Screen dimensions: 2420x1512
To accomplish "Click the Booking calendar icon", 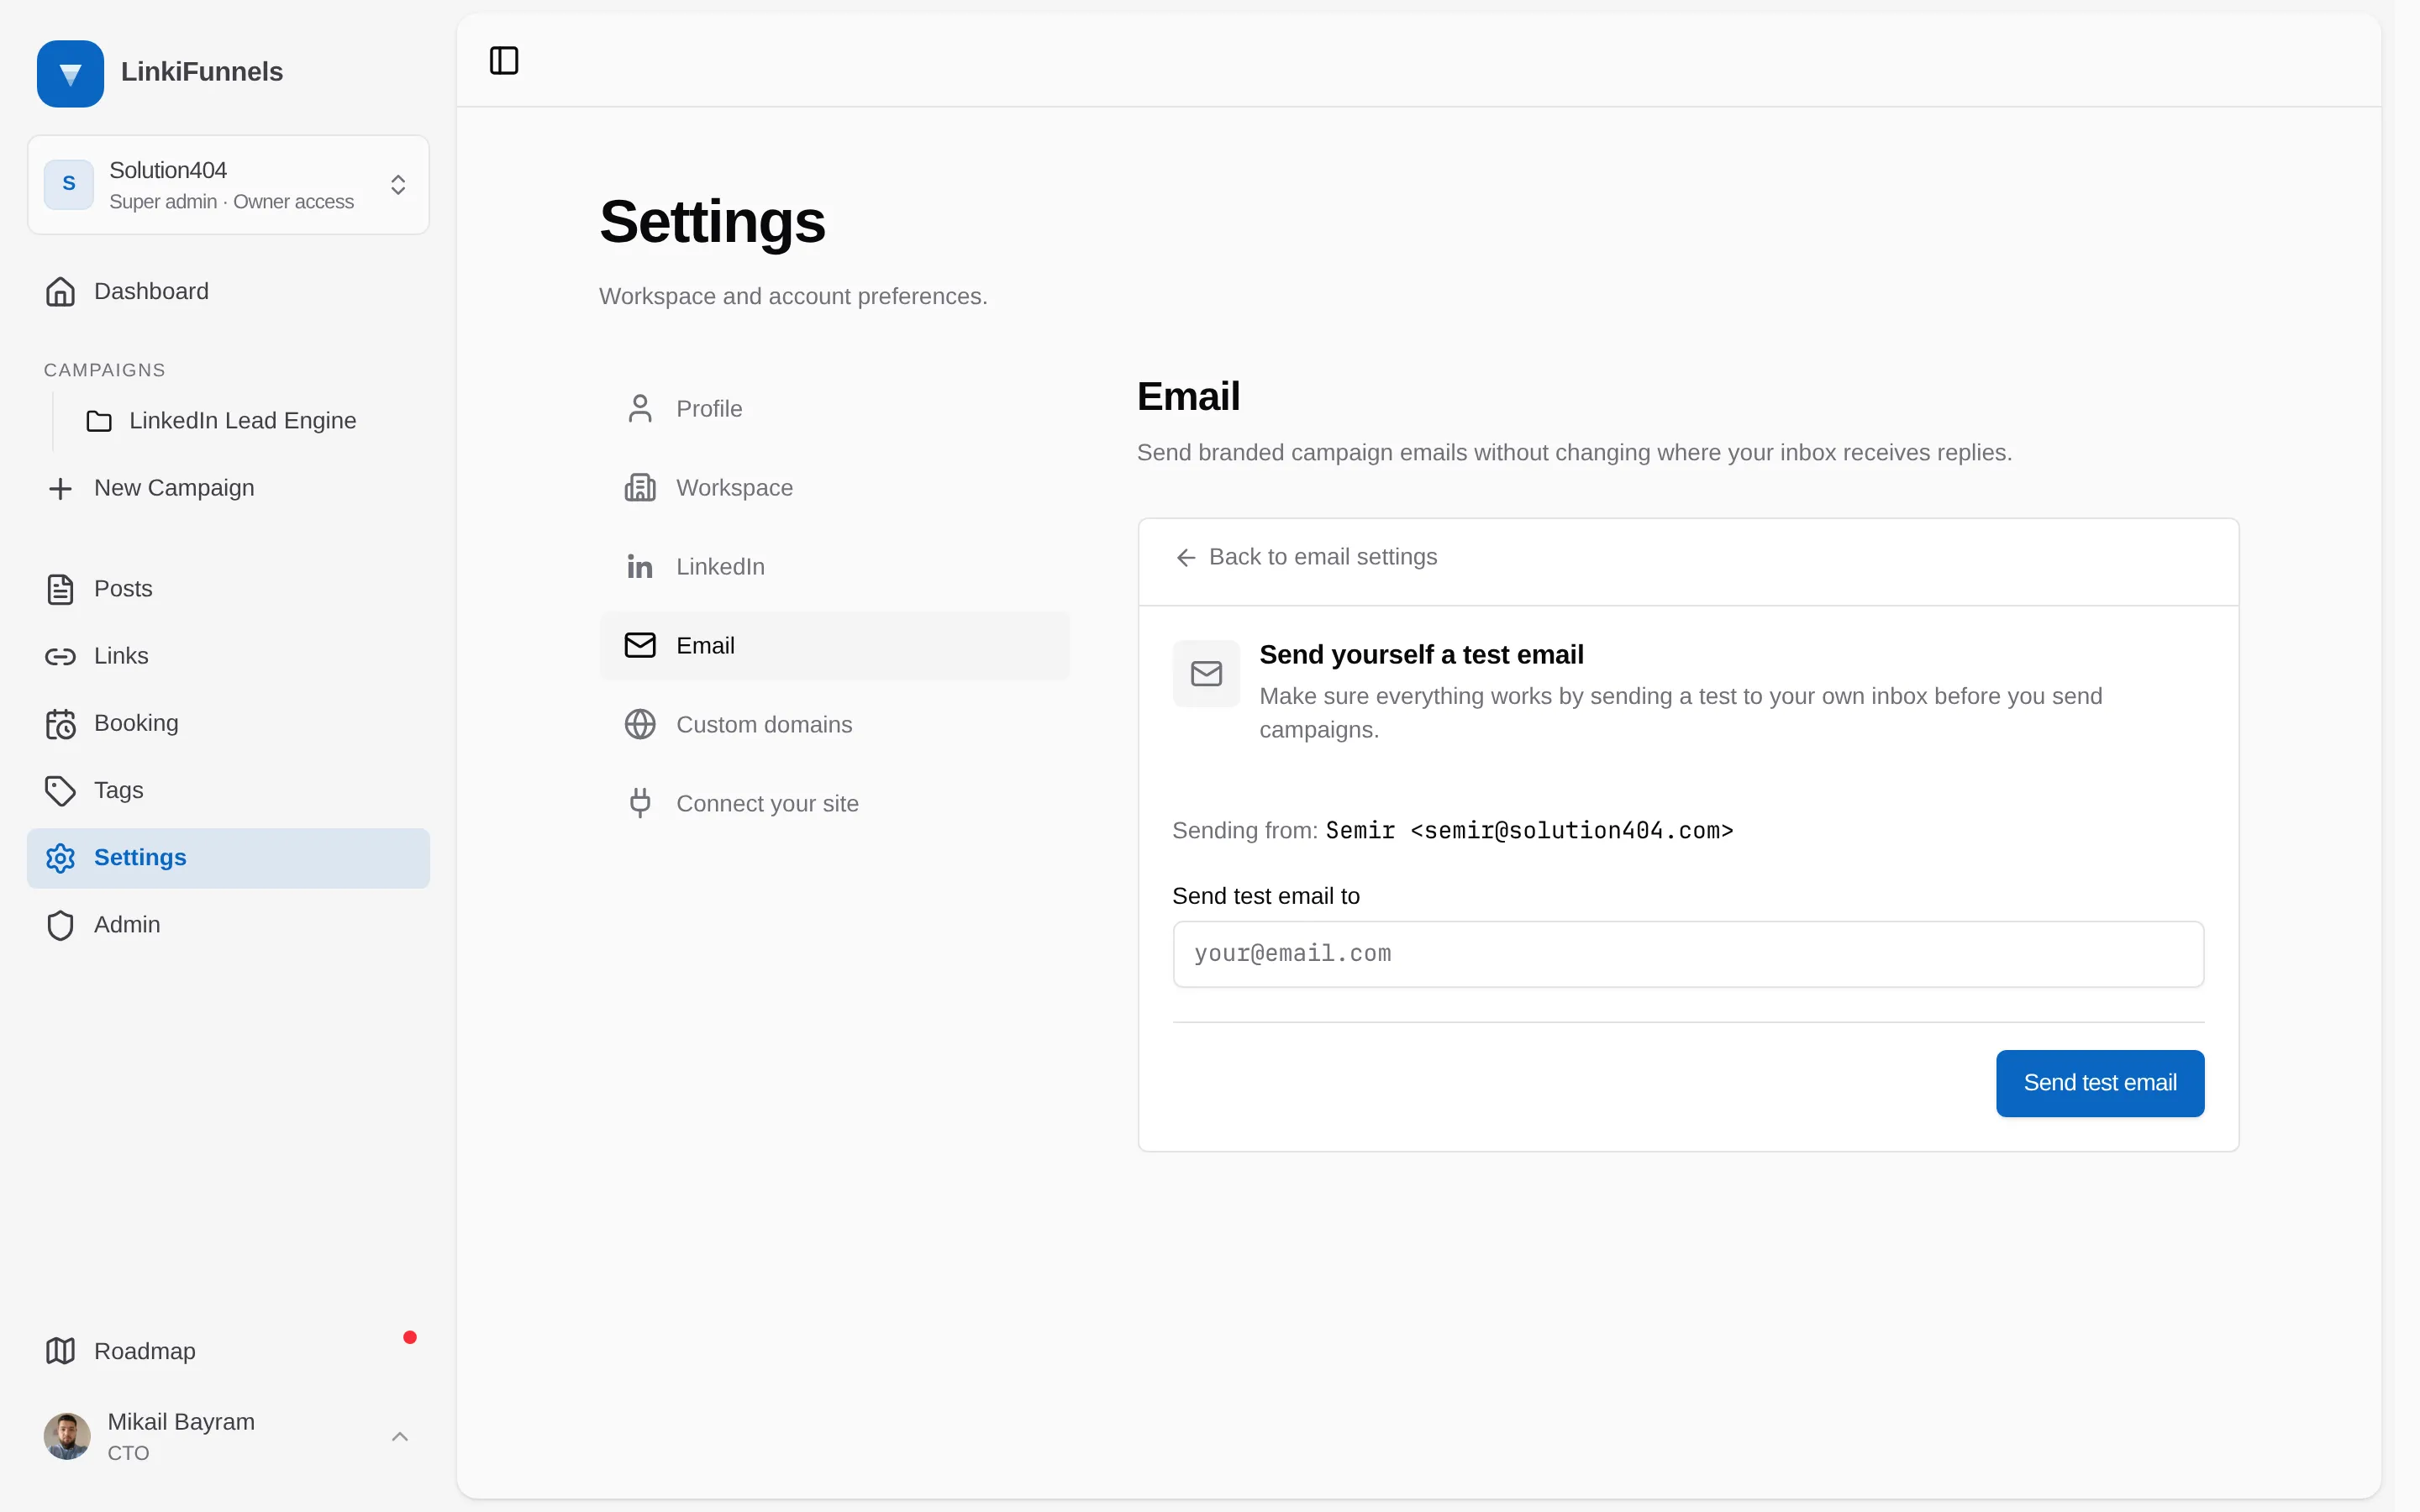I will click(60, 723).
